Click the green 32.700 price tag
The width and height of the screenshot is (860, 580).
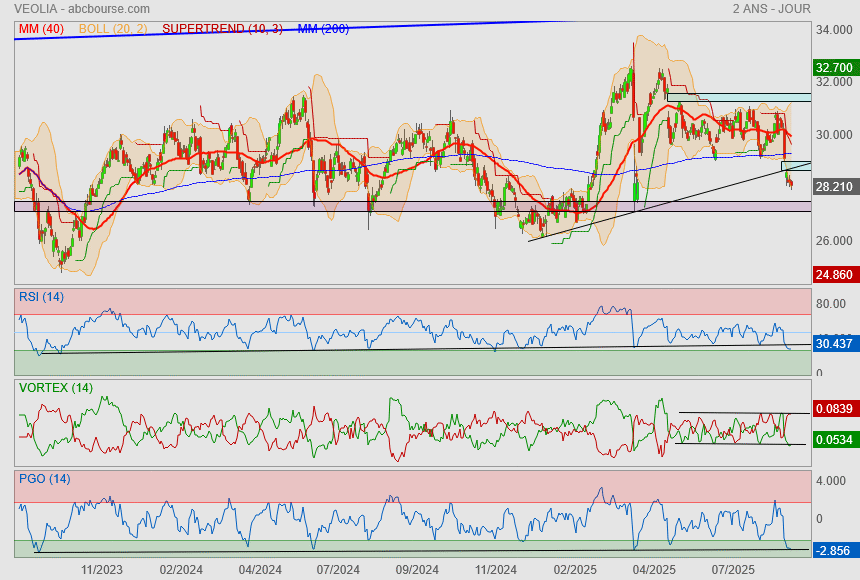pyautogui.click(x=834, y=68)
